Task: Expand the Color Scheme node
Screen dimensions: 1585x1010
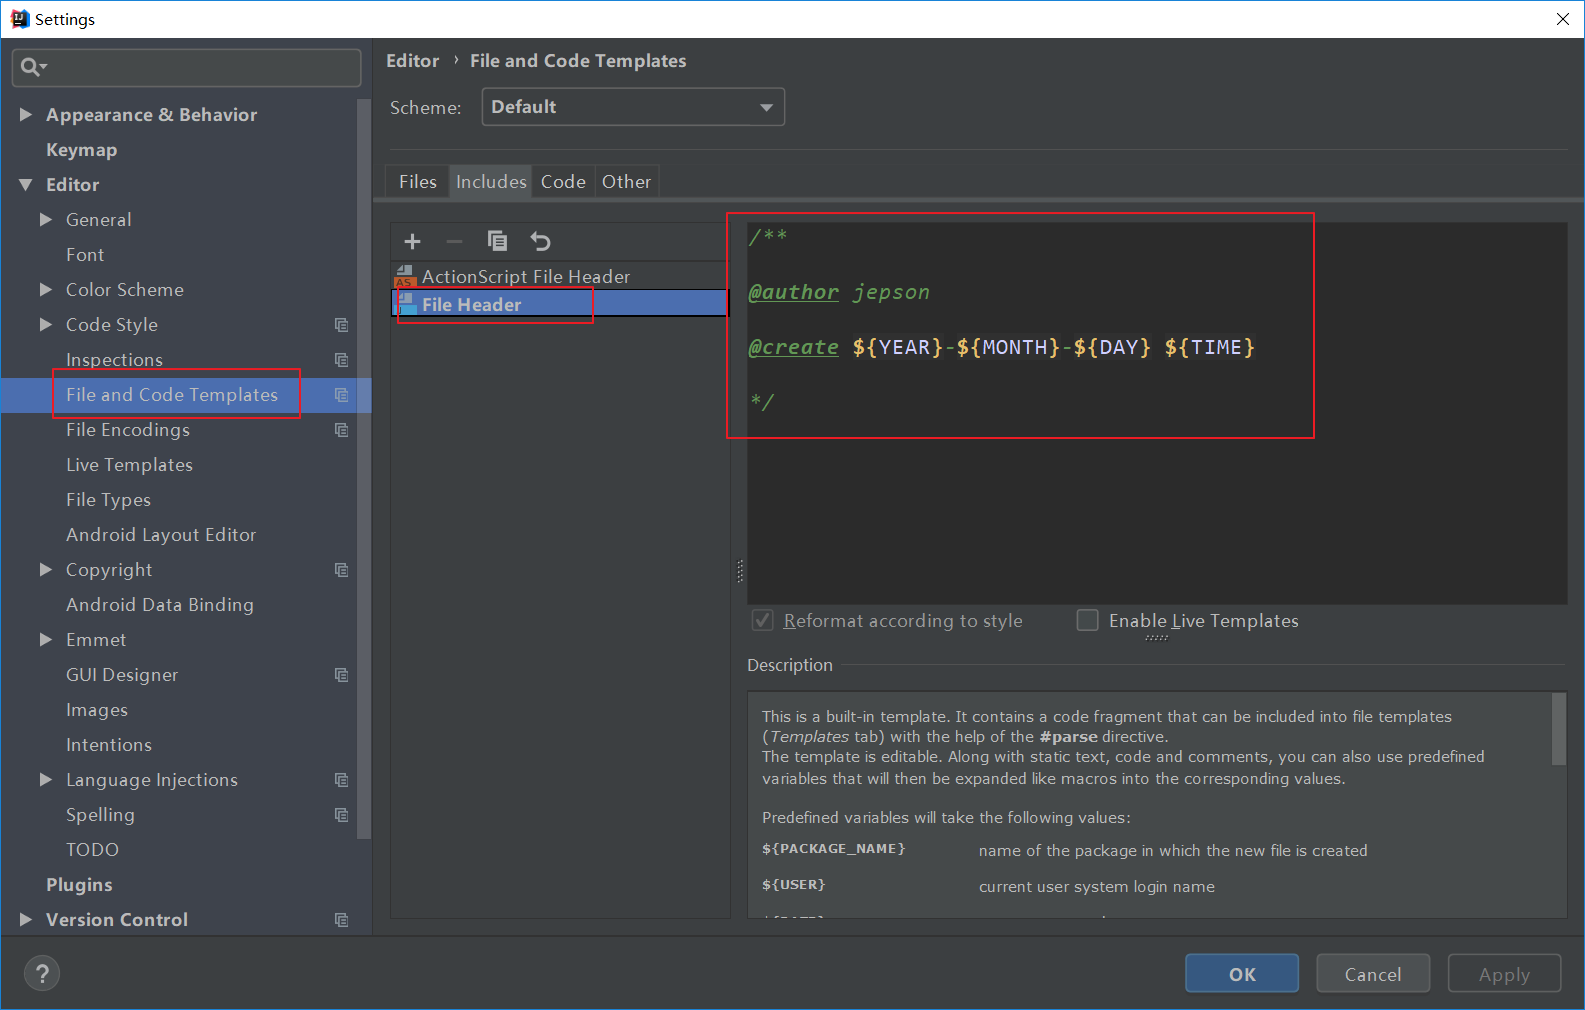Action: (x=46, y=290)
